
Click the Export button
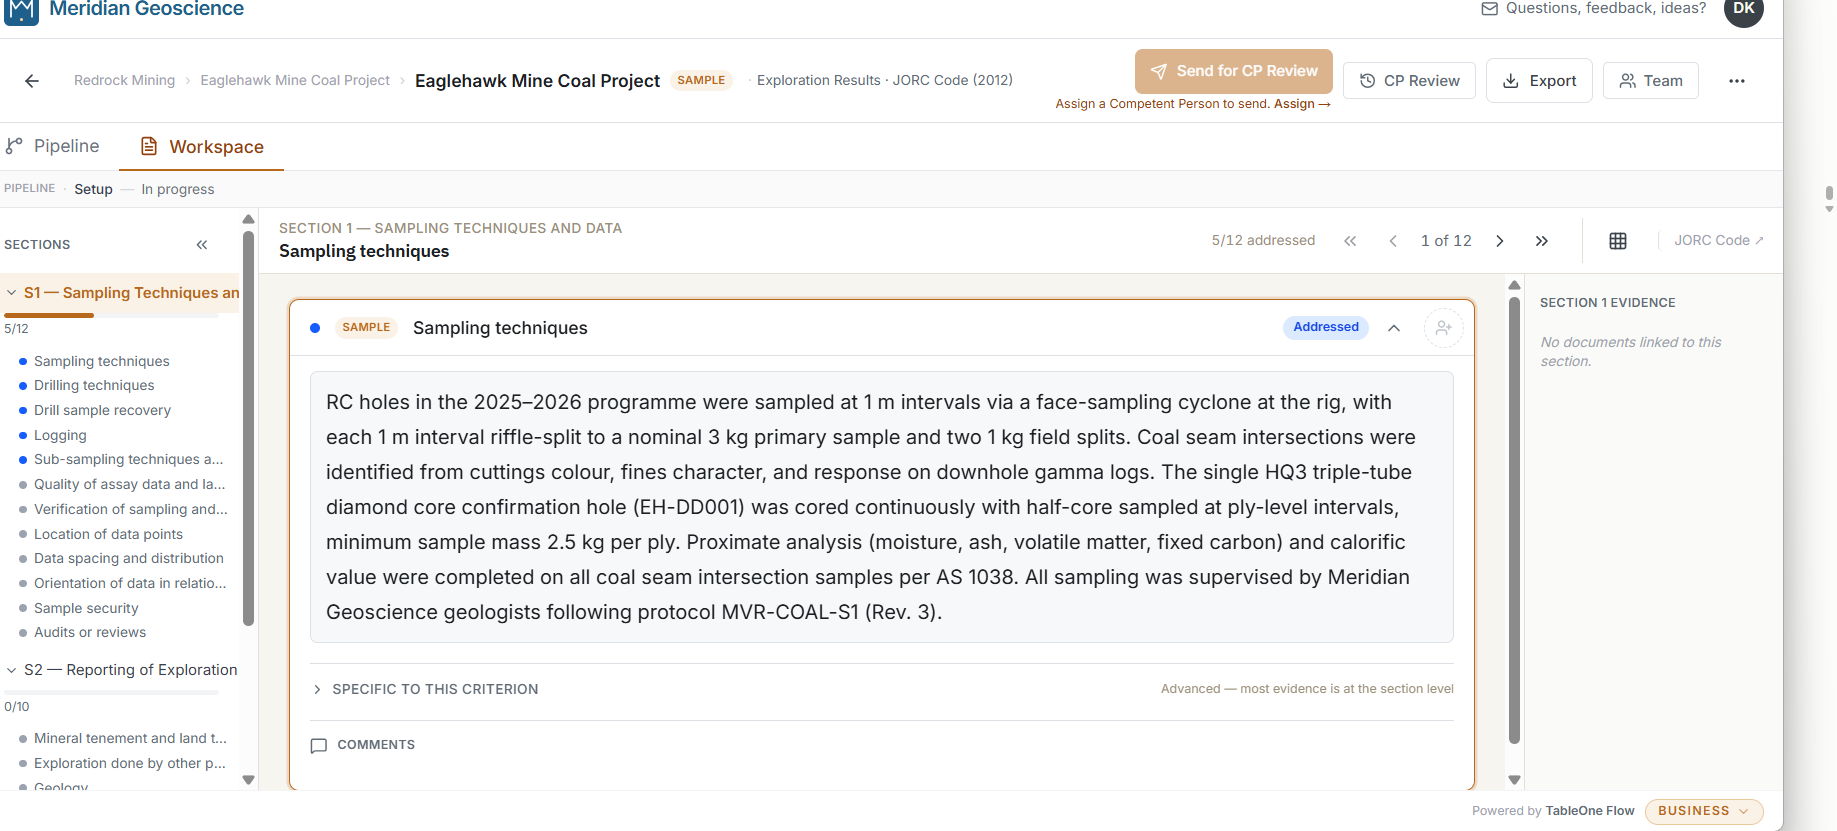click(1539, 81)
